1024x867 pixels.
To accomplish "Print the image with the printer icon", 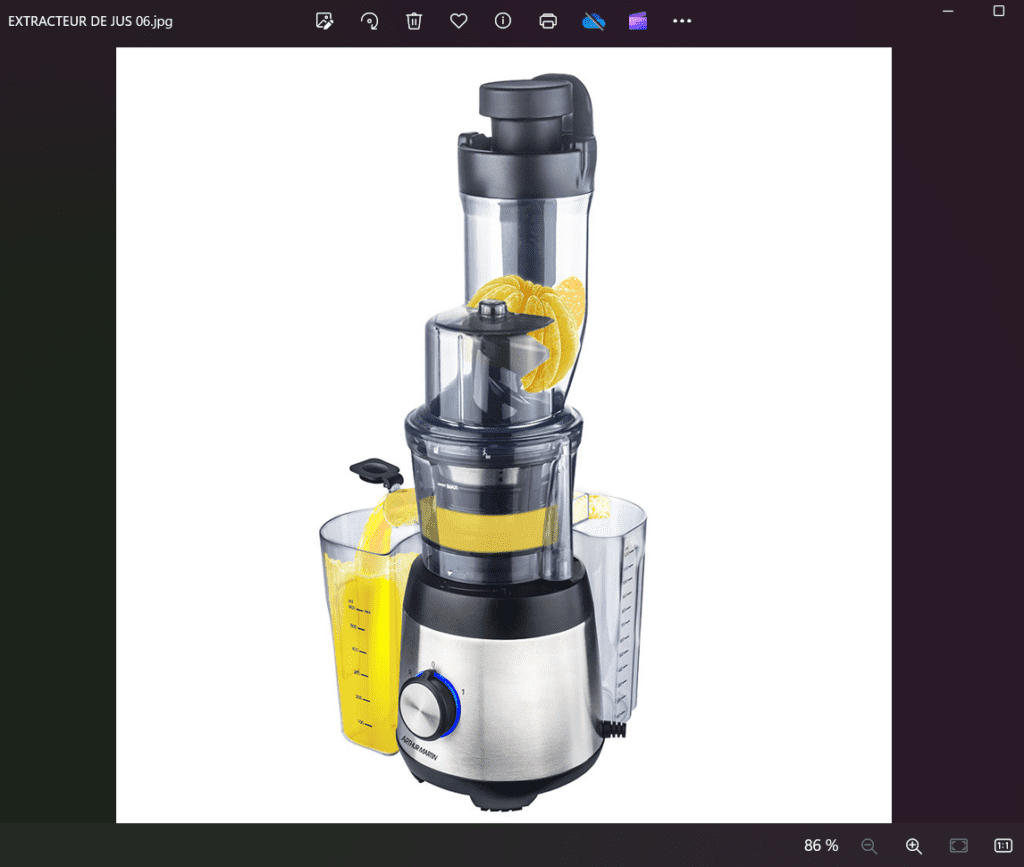I will coord(548,21).
